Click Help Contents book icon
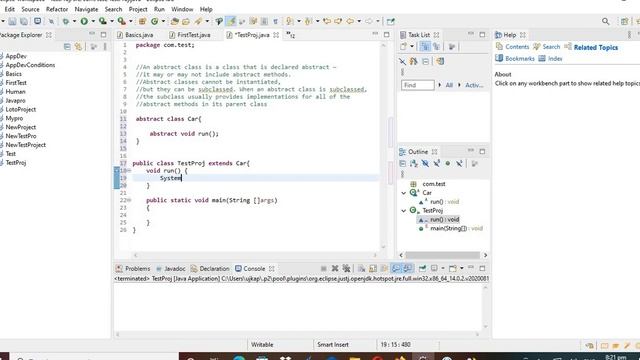 point(499,47)
